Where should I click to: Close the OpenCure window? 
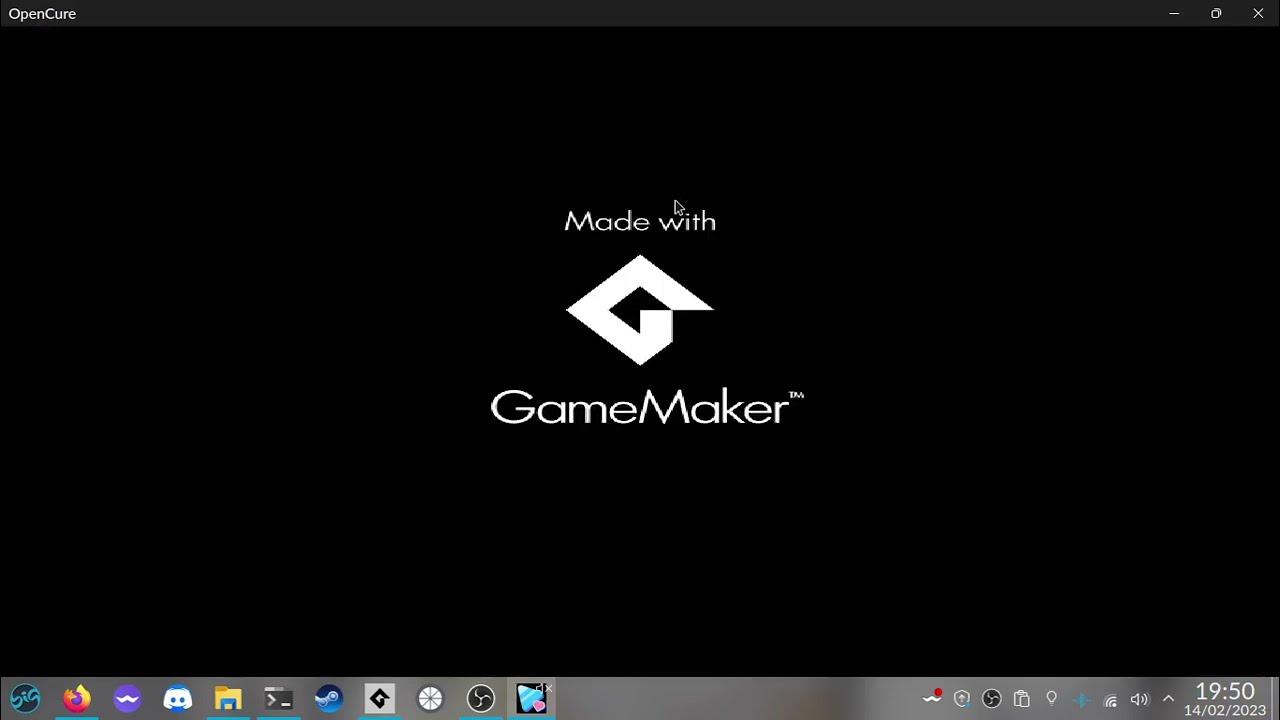pyautogui.click(x=1258, y=13)
